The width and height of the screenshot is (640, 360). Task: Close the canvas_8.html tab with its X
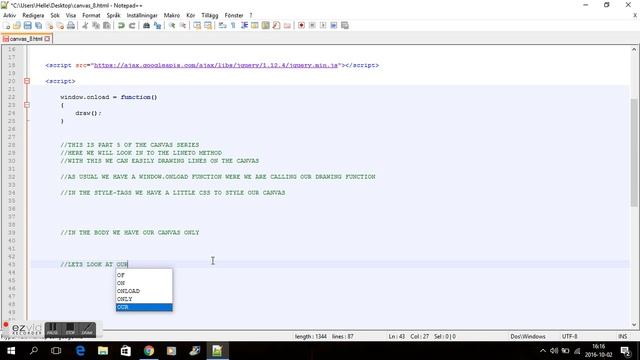47,39
